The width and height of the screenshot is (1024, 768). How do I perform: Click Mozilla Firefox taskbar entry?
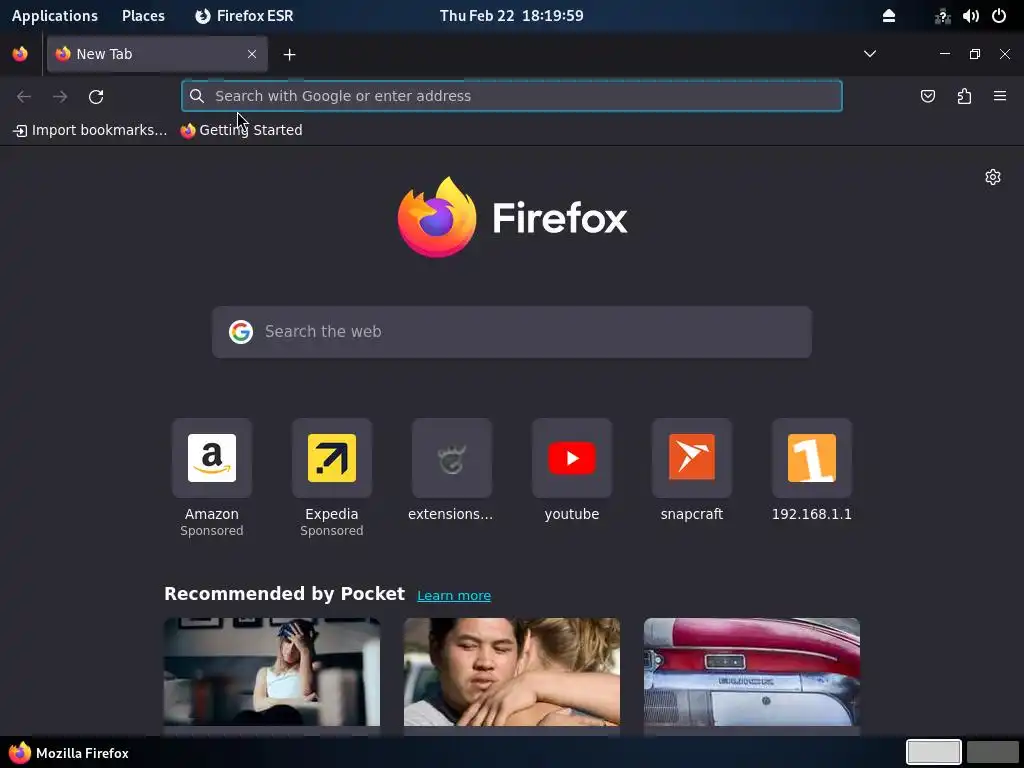[x=69, y=753]
